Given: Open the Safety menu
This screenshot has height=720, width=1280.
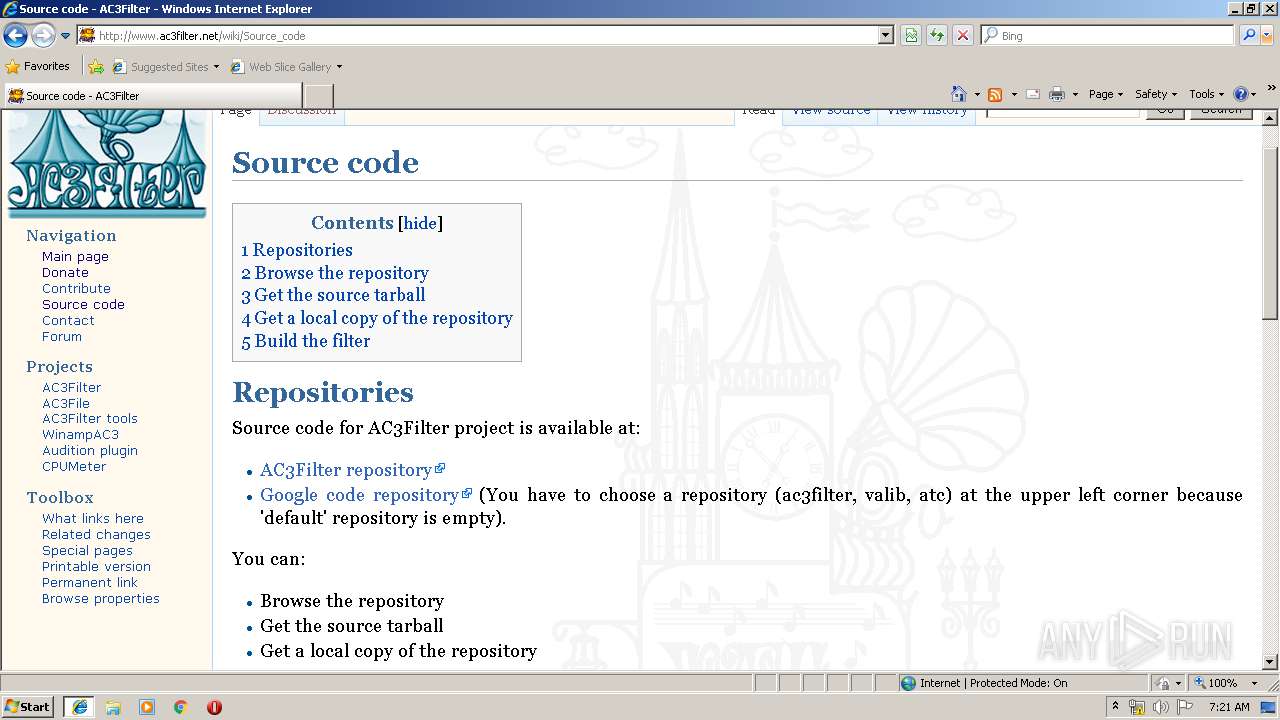Looking at the screenshot, I should tap(1156, 94).
